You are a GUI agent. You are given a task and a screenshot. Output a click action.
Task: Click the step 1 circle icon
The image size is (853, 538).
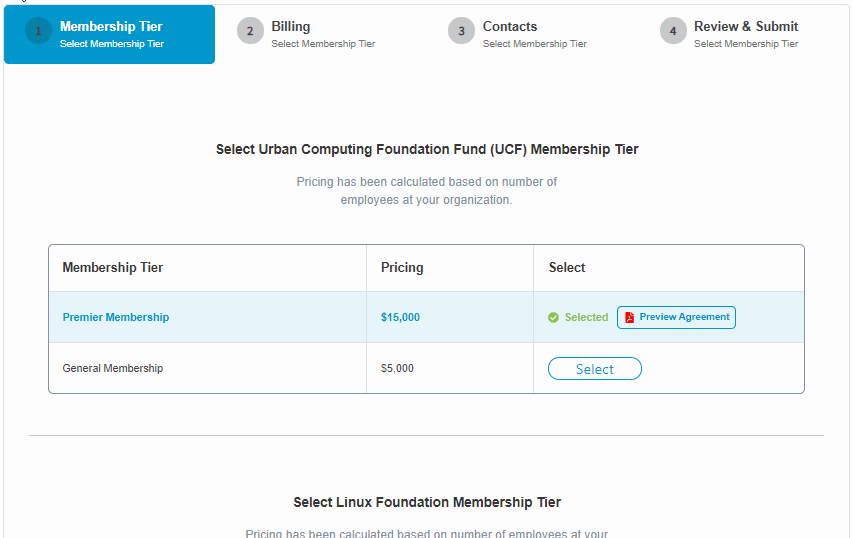tap(38, 31)
